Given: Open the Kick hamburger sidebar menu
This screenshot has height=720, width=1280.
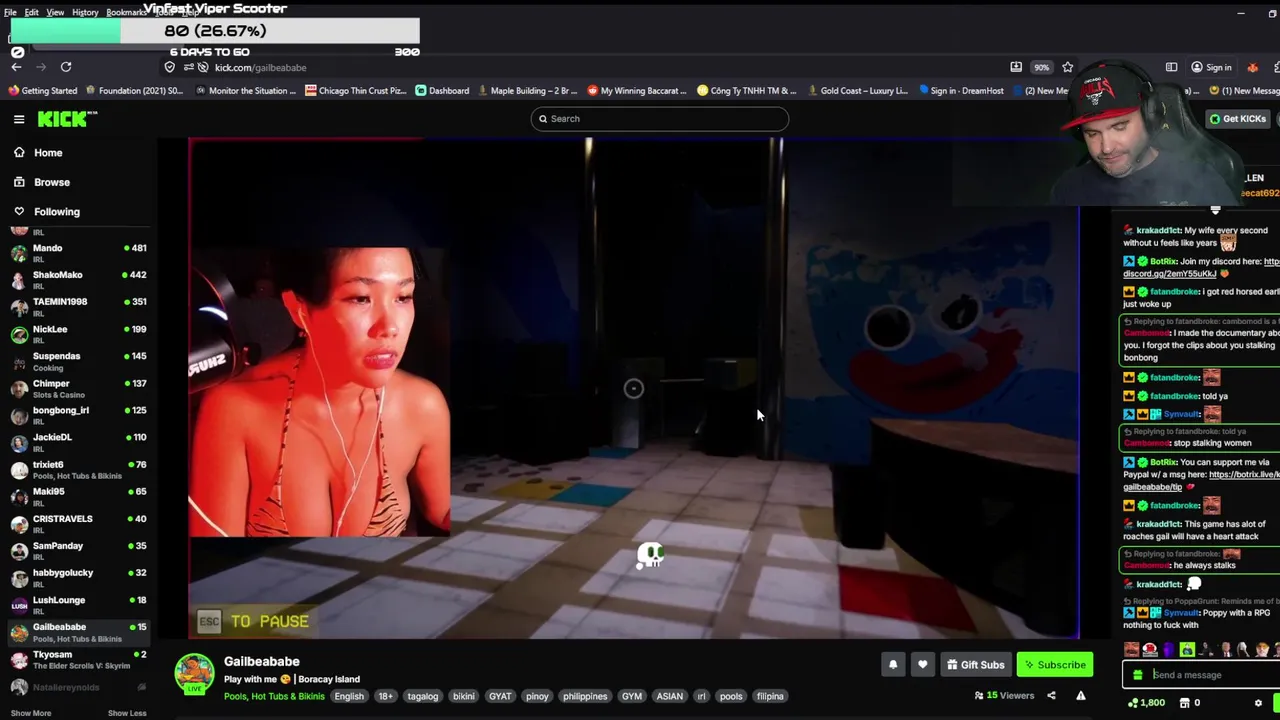Looking at the screenshot, I should pyautogui.click(x=19, y=119).
